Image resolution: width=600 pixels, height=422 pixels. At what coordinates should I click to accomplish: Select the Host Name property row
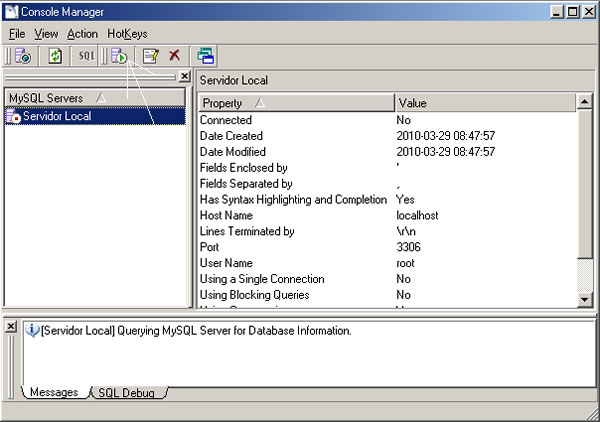(x=387, y=215)
